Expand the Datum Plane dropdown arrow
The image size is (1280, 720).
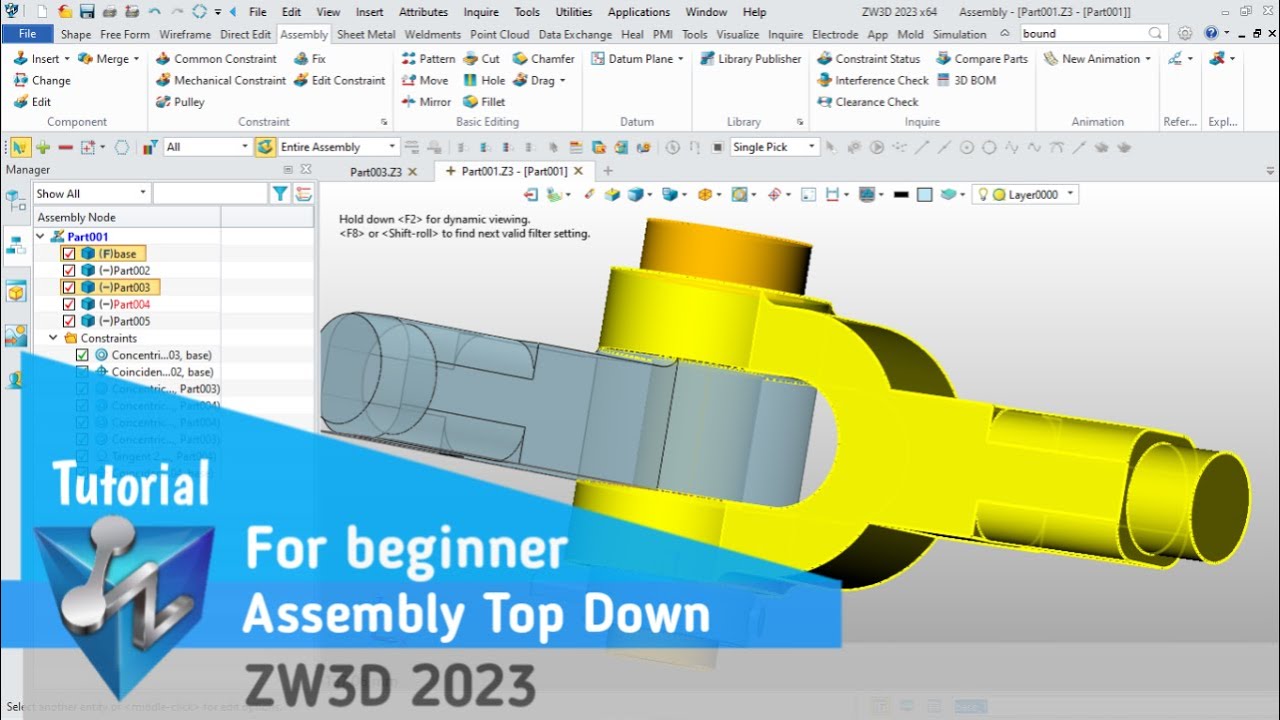pyautogui.click(x=681, y=59)
